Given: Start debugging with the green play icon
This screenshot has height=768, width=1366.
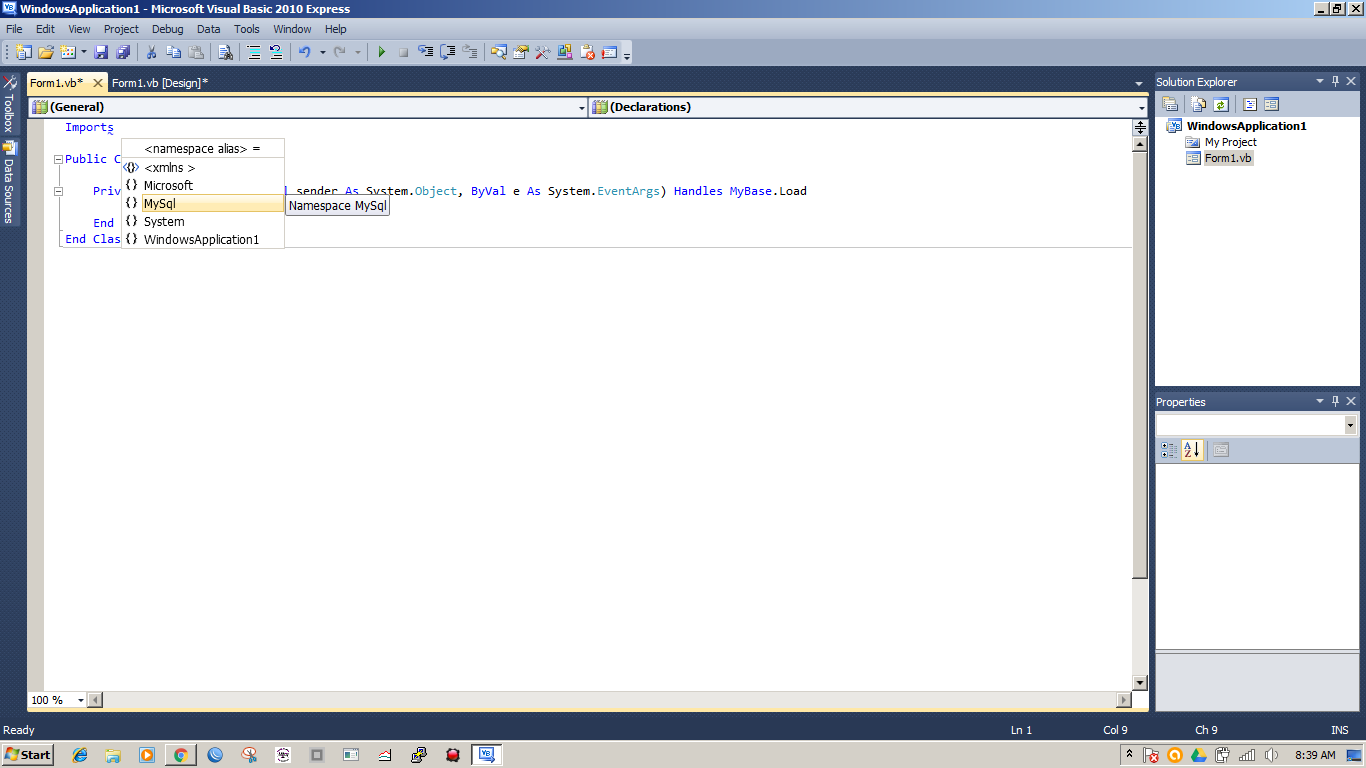Looking at the screenshot, I should (381, 52).
